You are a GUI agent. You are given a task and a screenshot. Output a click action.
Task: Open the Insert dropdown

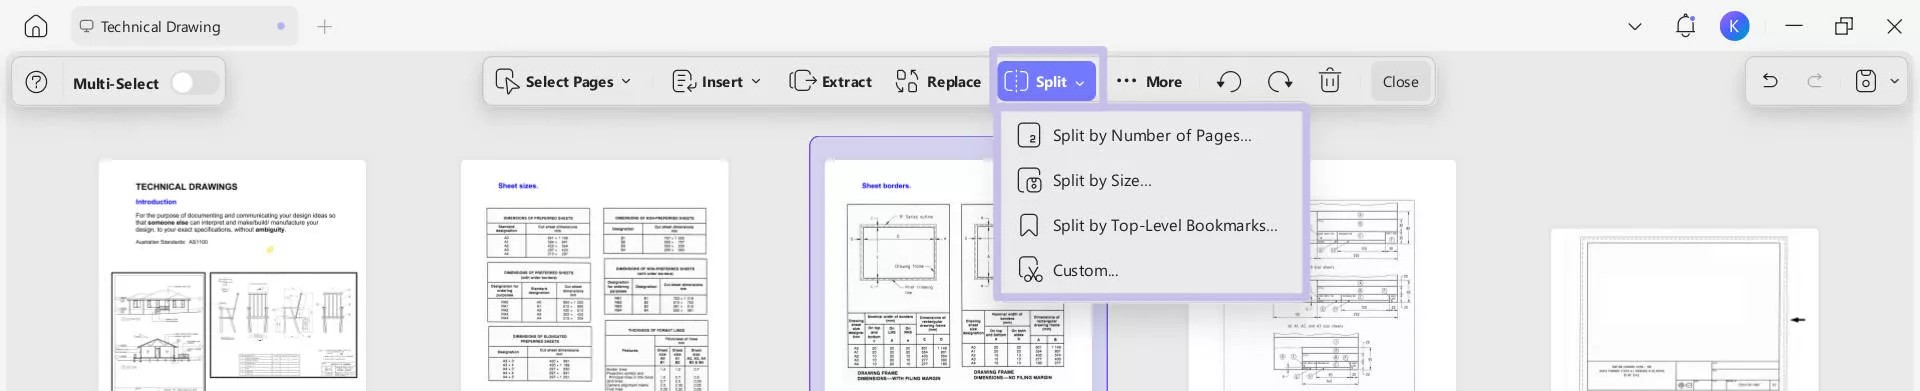tap(716, 82)
